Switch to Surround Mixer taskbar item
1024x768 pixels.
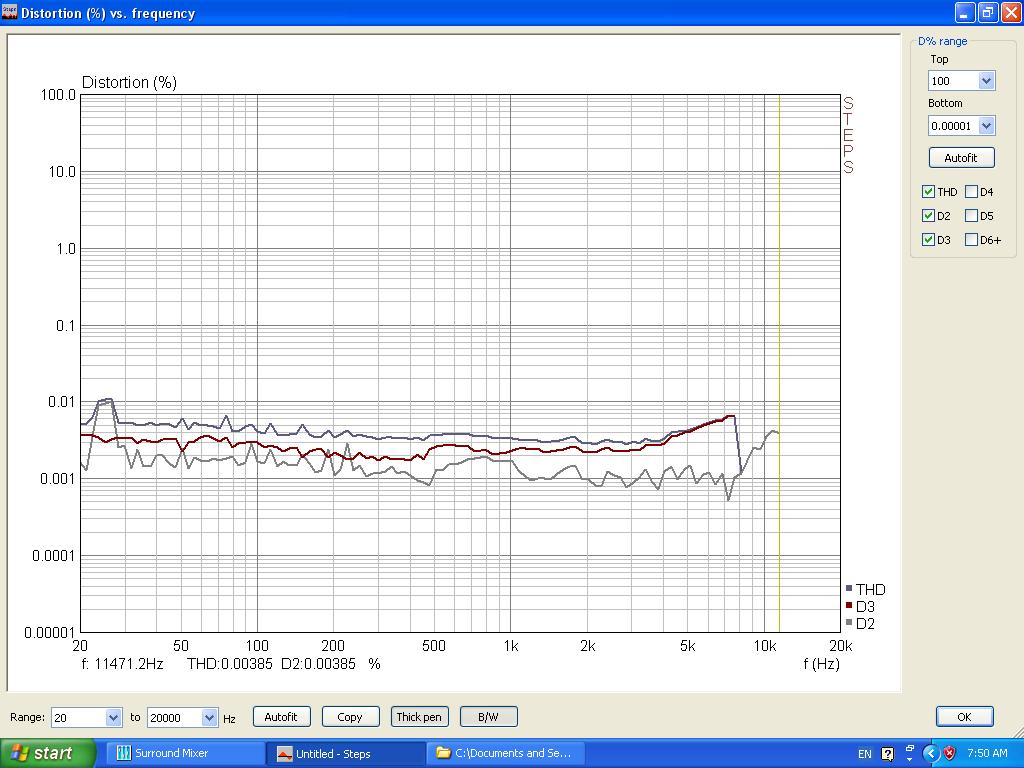(x=184, y=753)
